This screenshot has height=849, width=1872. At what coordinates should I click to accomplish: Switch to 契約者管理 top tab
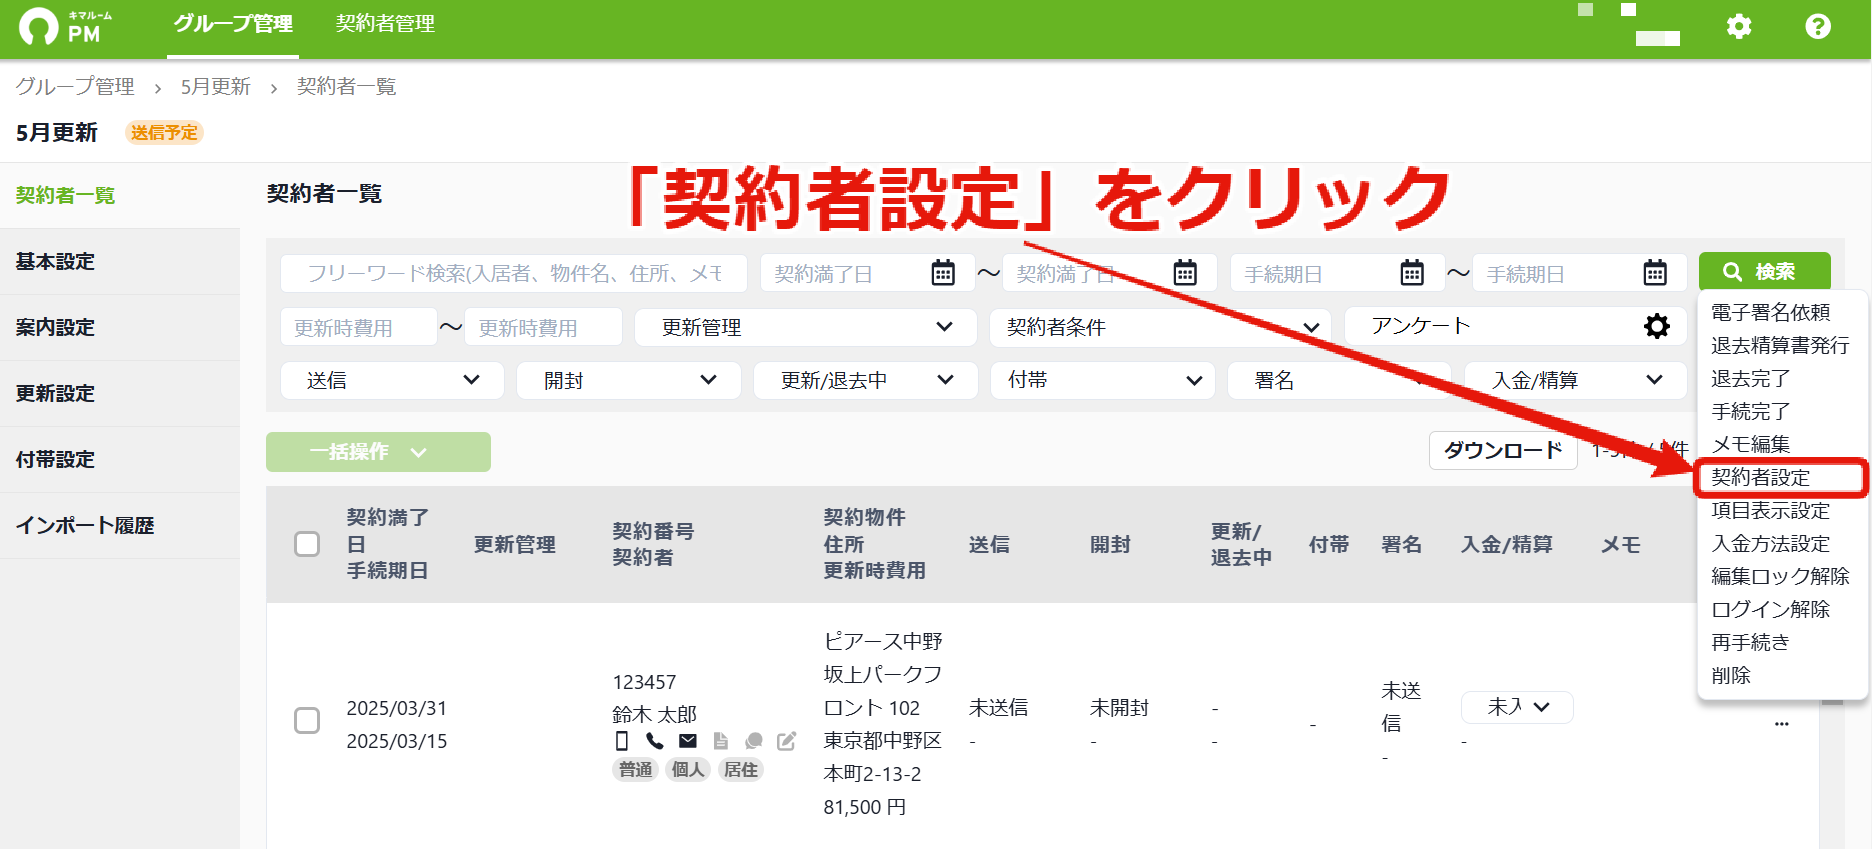click(x=385, y=24)
